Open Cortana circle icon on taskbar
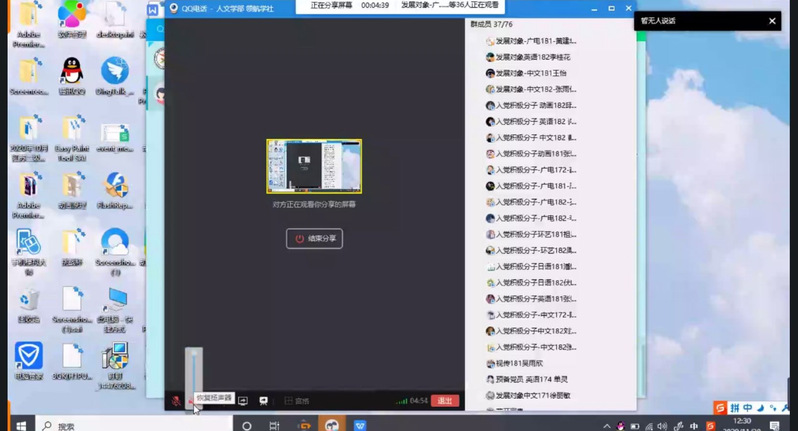The height and width of the screenshot is (431, 798). tap(247, 425)
